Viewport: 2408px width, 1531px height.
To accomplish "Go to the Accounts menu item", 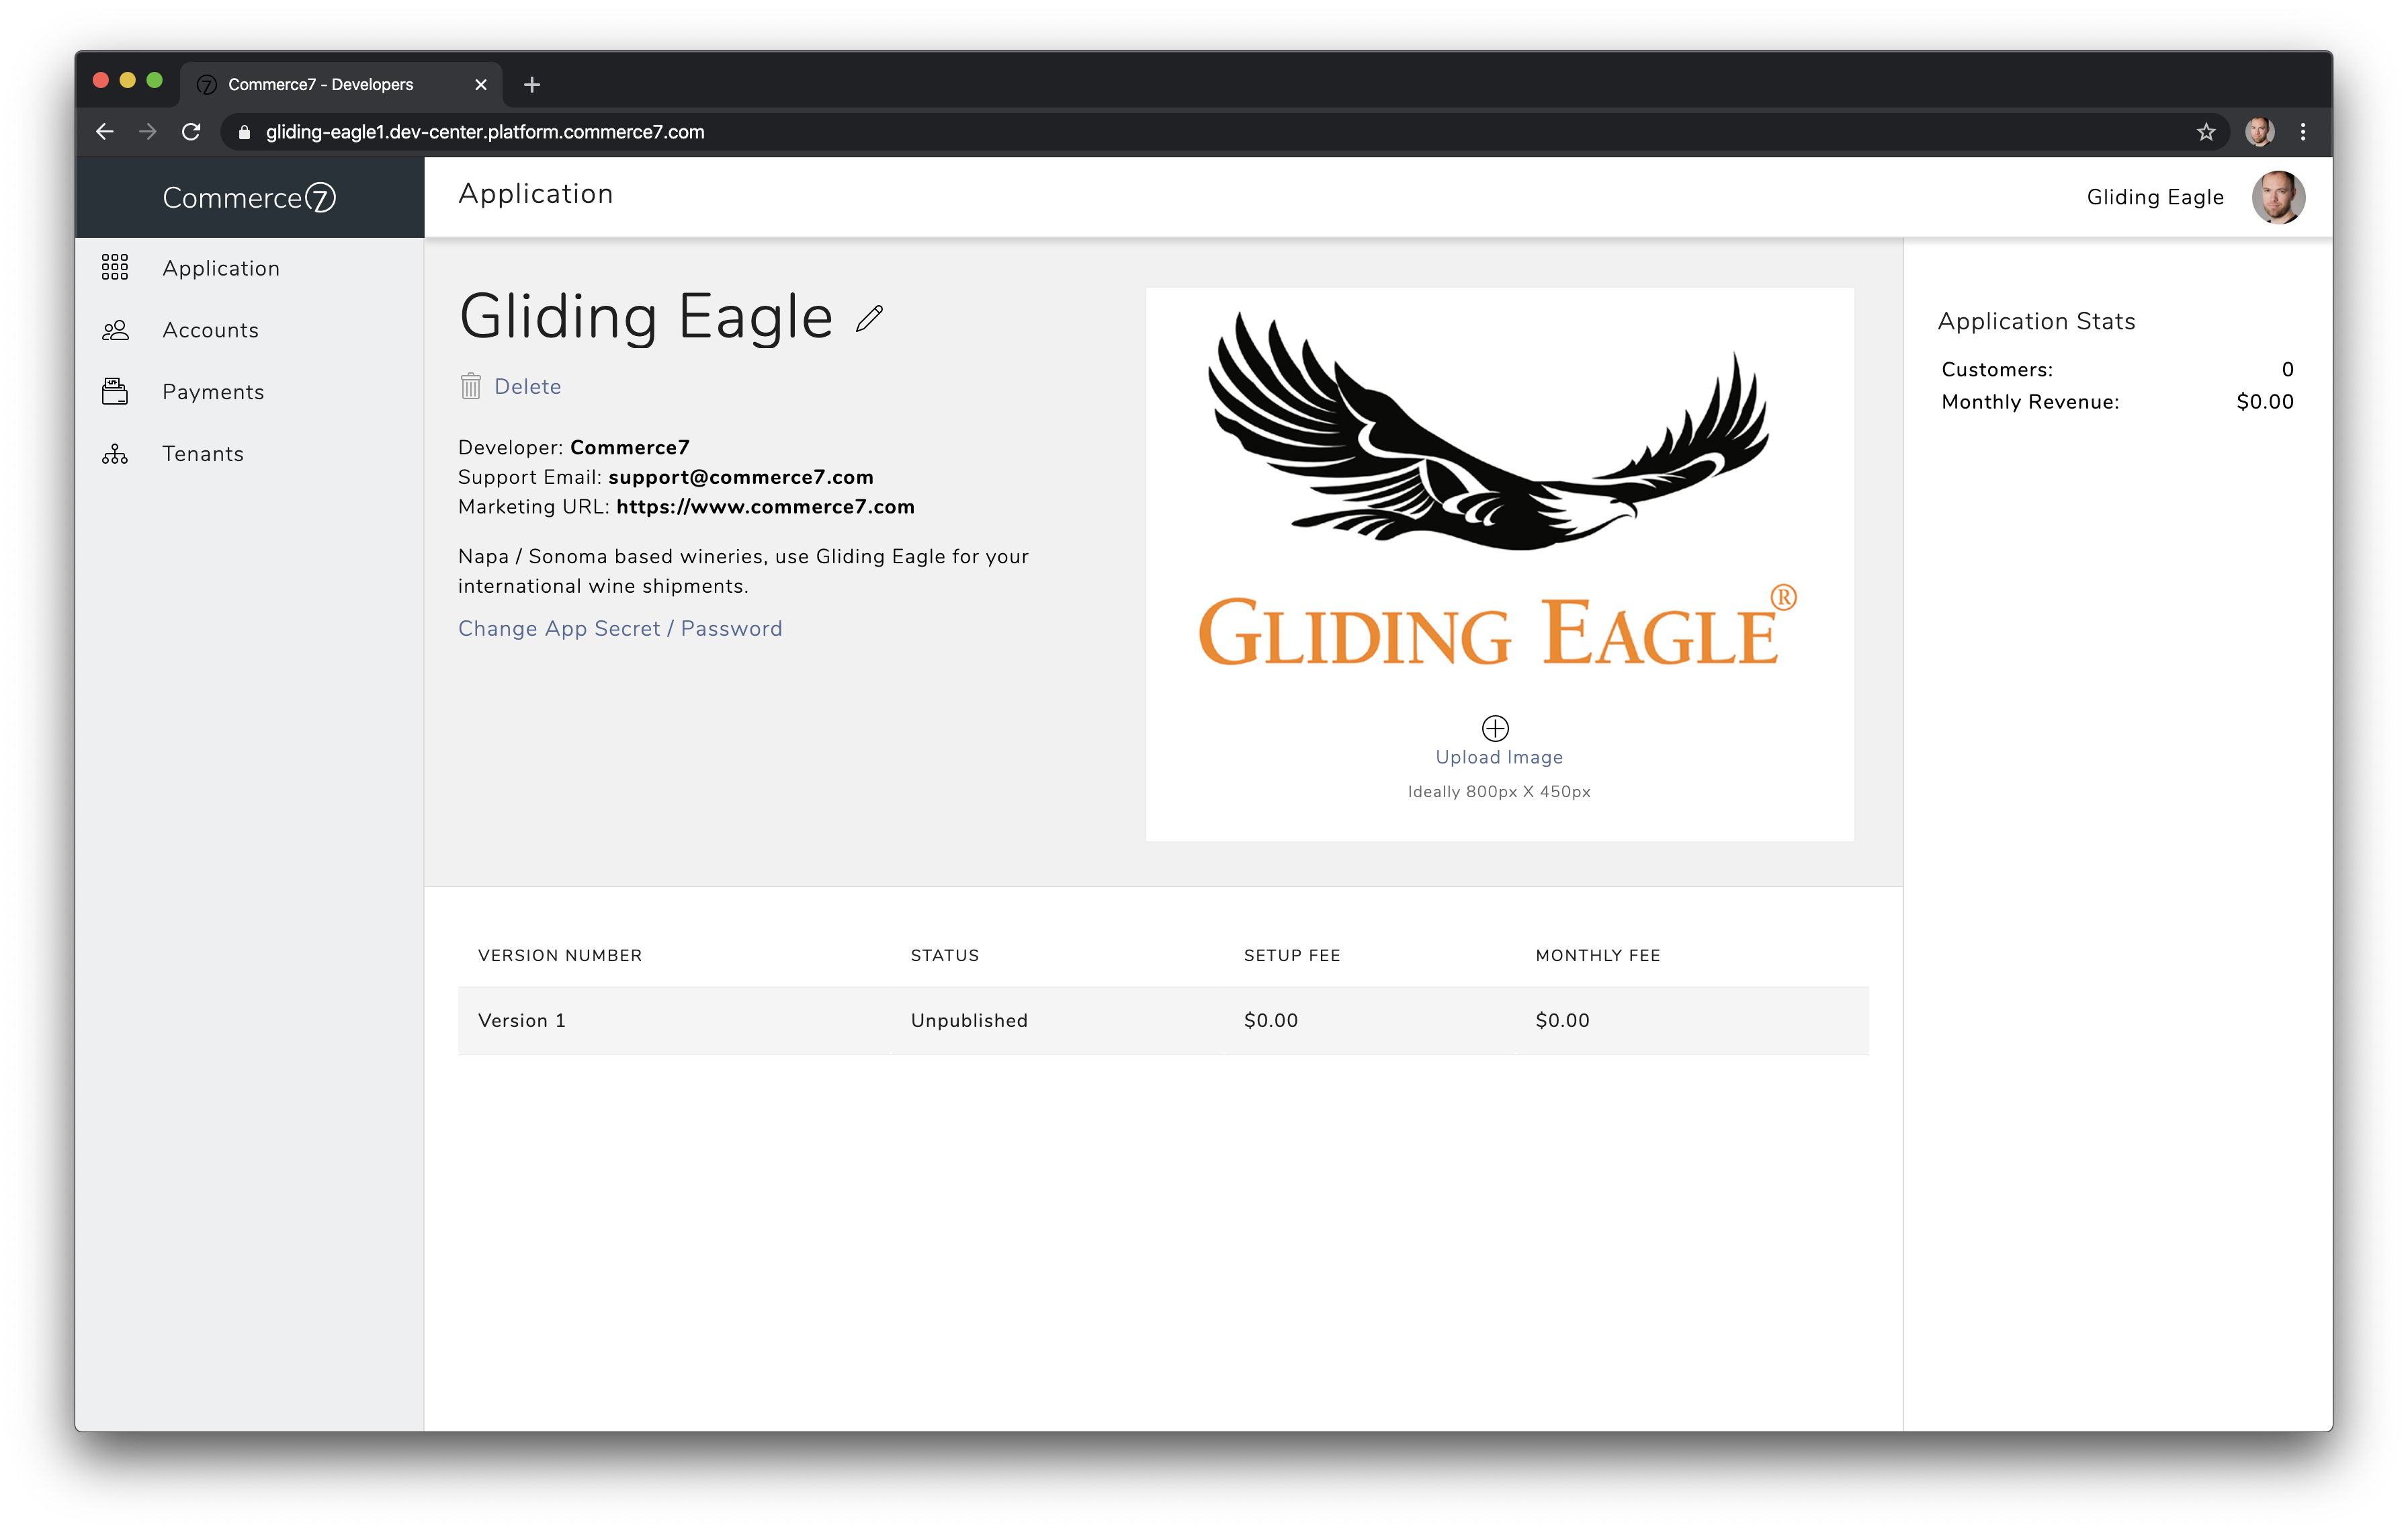I will click(x=210, y=330).
